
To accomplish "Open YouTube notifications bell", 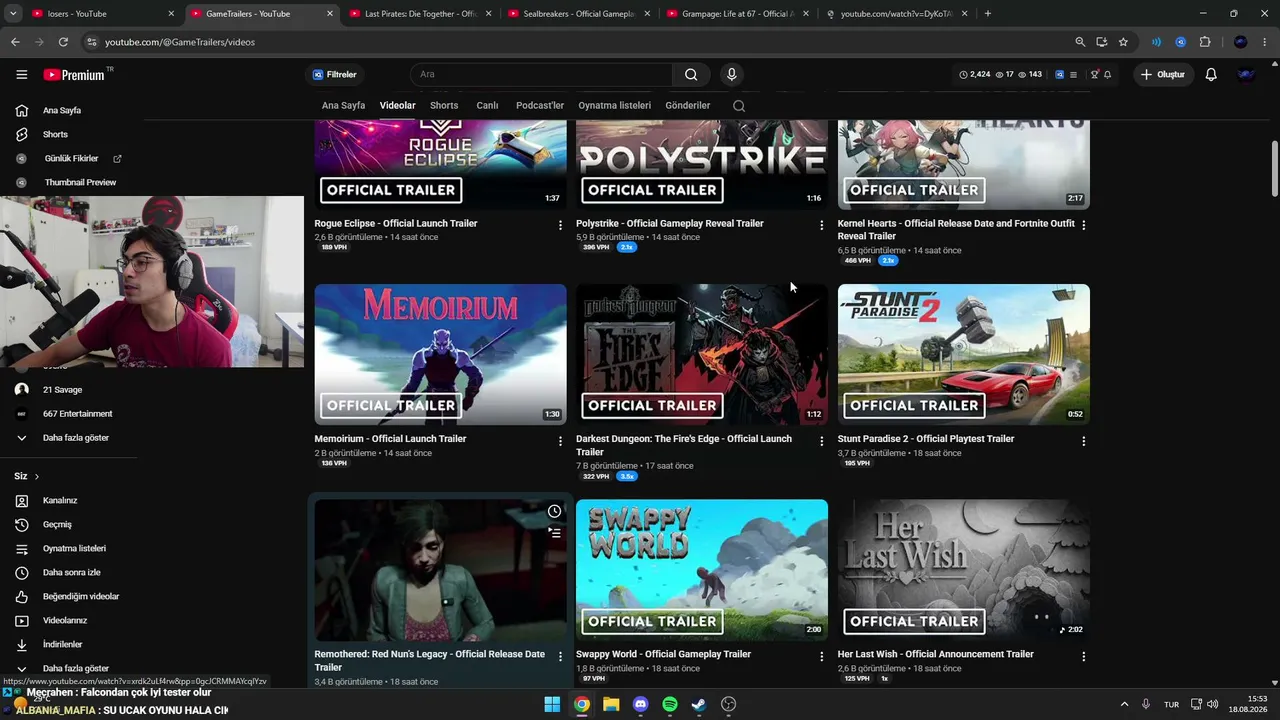I will coord(1211,75).
